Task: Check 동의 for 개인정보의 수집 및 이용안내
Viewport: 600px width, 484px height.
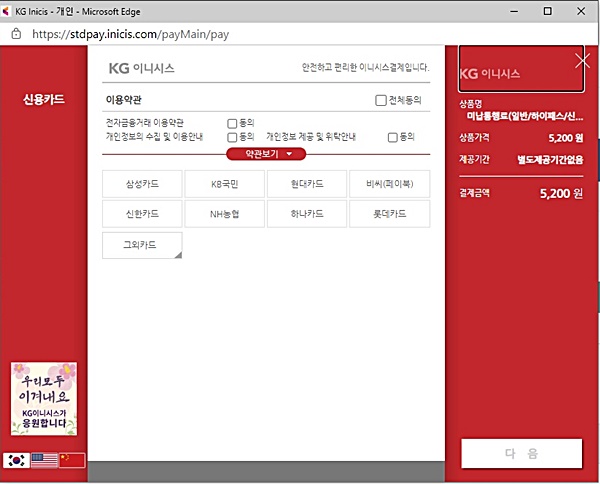Action: pyautogui.click(x=232, y=137)
